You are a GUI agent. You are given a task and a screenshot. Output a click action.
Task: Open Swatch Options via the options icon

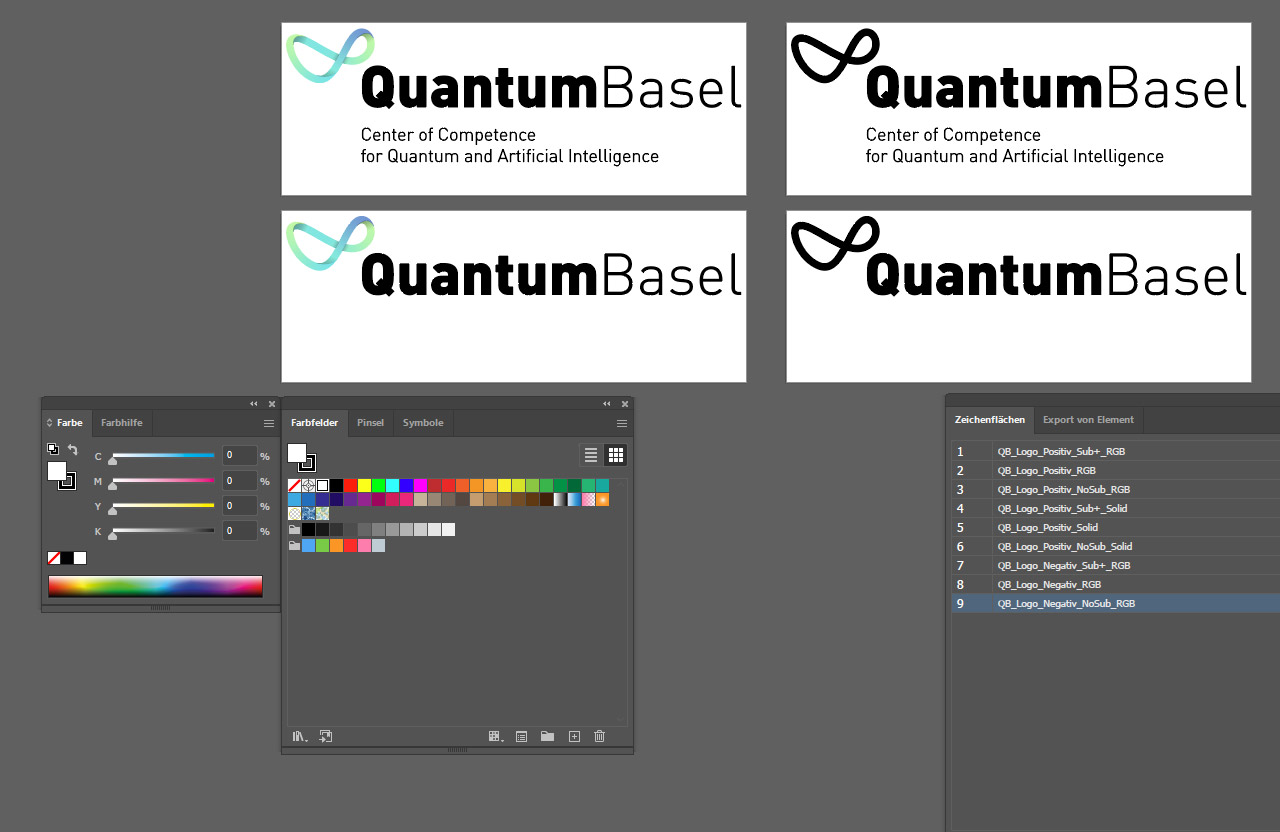point(521,736)
